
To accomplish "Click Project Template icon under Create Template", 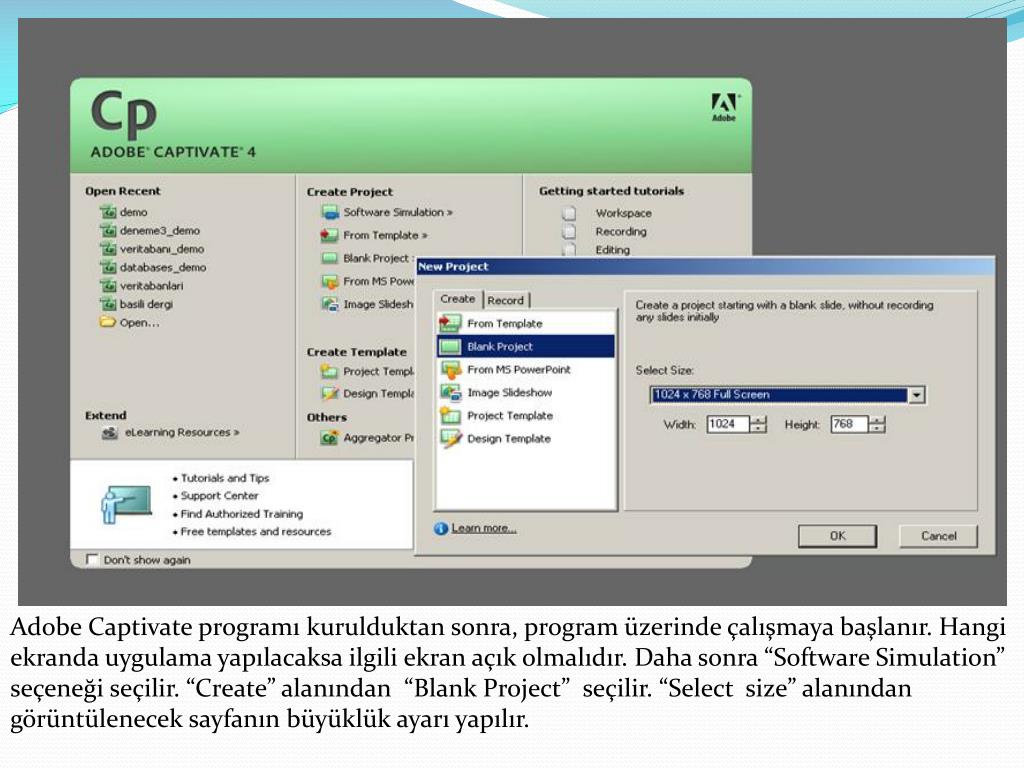I will [x=329, y=372].
